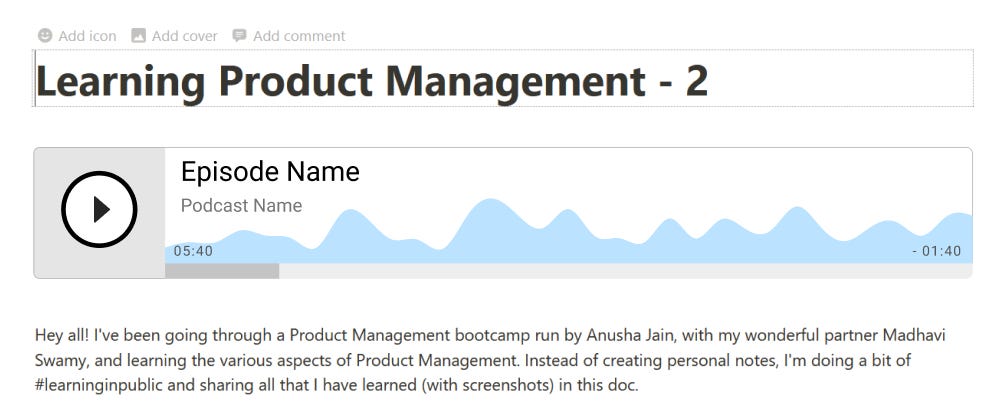Image resolution: width=998 pixels, height=407 pixels.
Task: Click the gray artwork panel around play button
Action: (99, 213)
